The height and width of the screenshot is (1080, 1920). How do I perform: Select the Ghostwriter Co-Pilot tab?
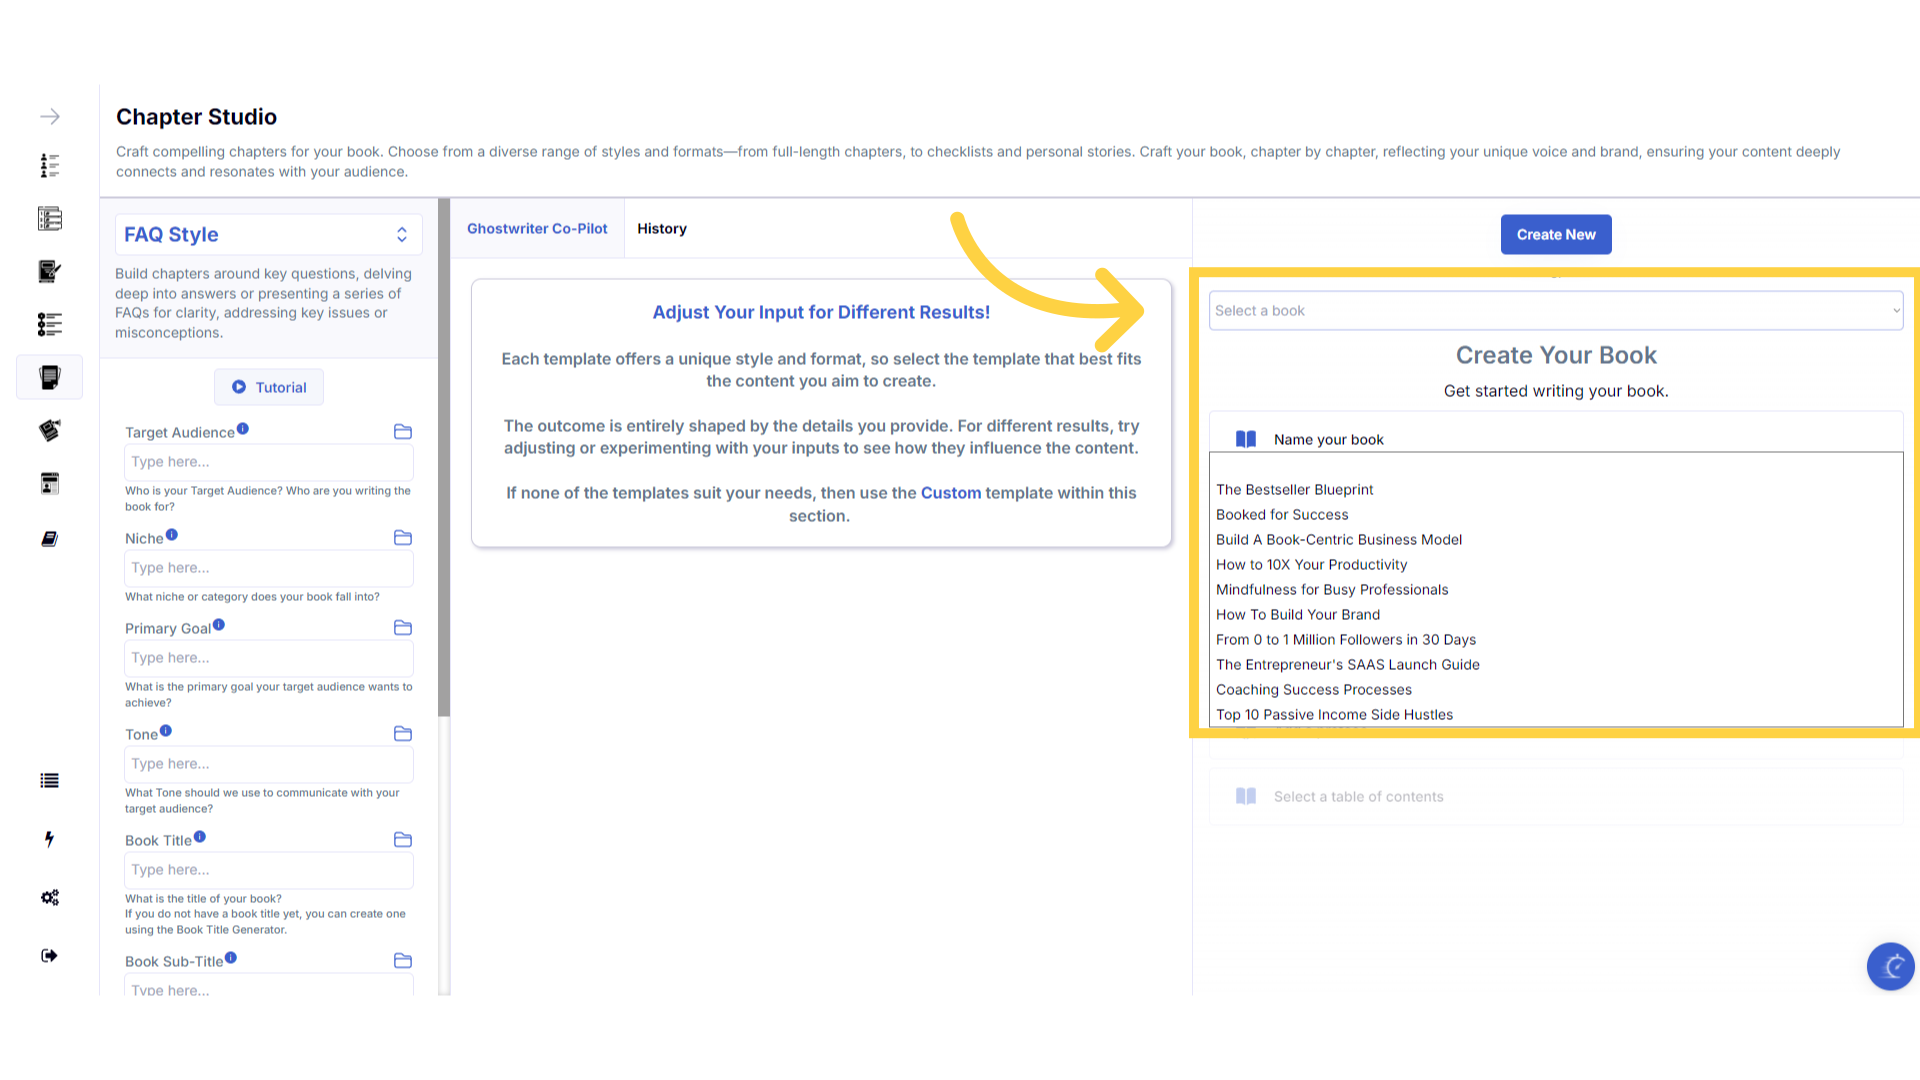click(537, 229)
